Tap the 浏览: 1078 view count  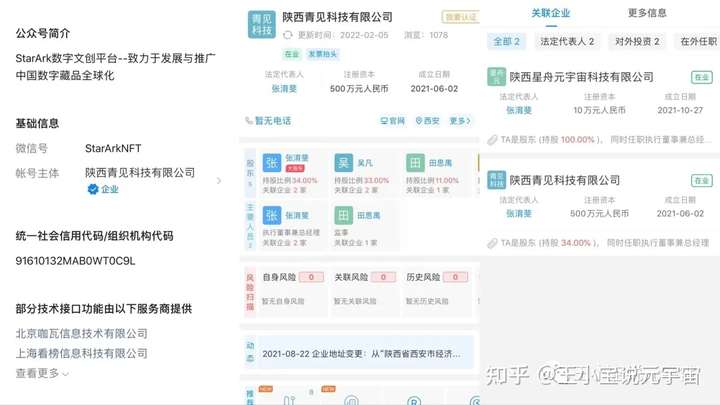426,35
